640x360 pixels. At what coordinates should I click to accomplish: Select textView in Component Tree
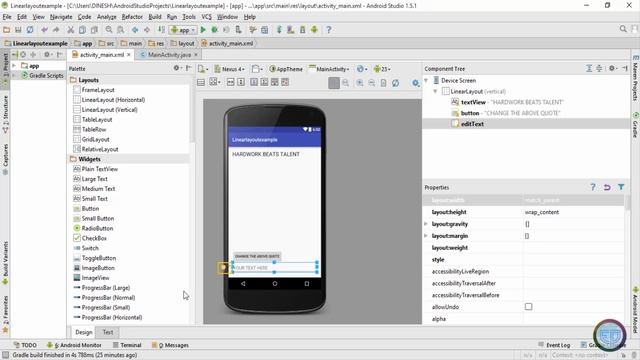pos(473,102)
